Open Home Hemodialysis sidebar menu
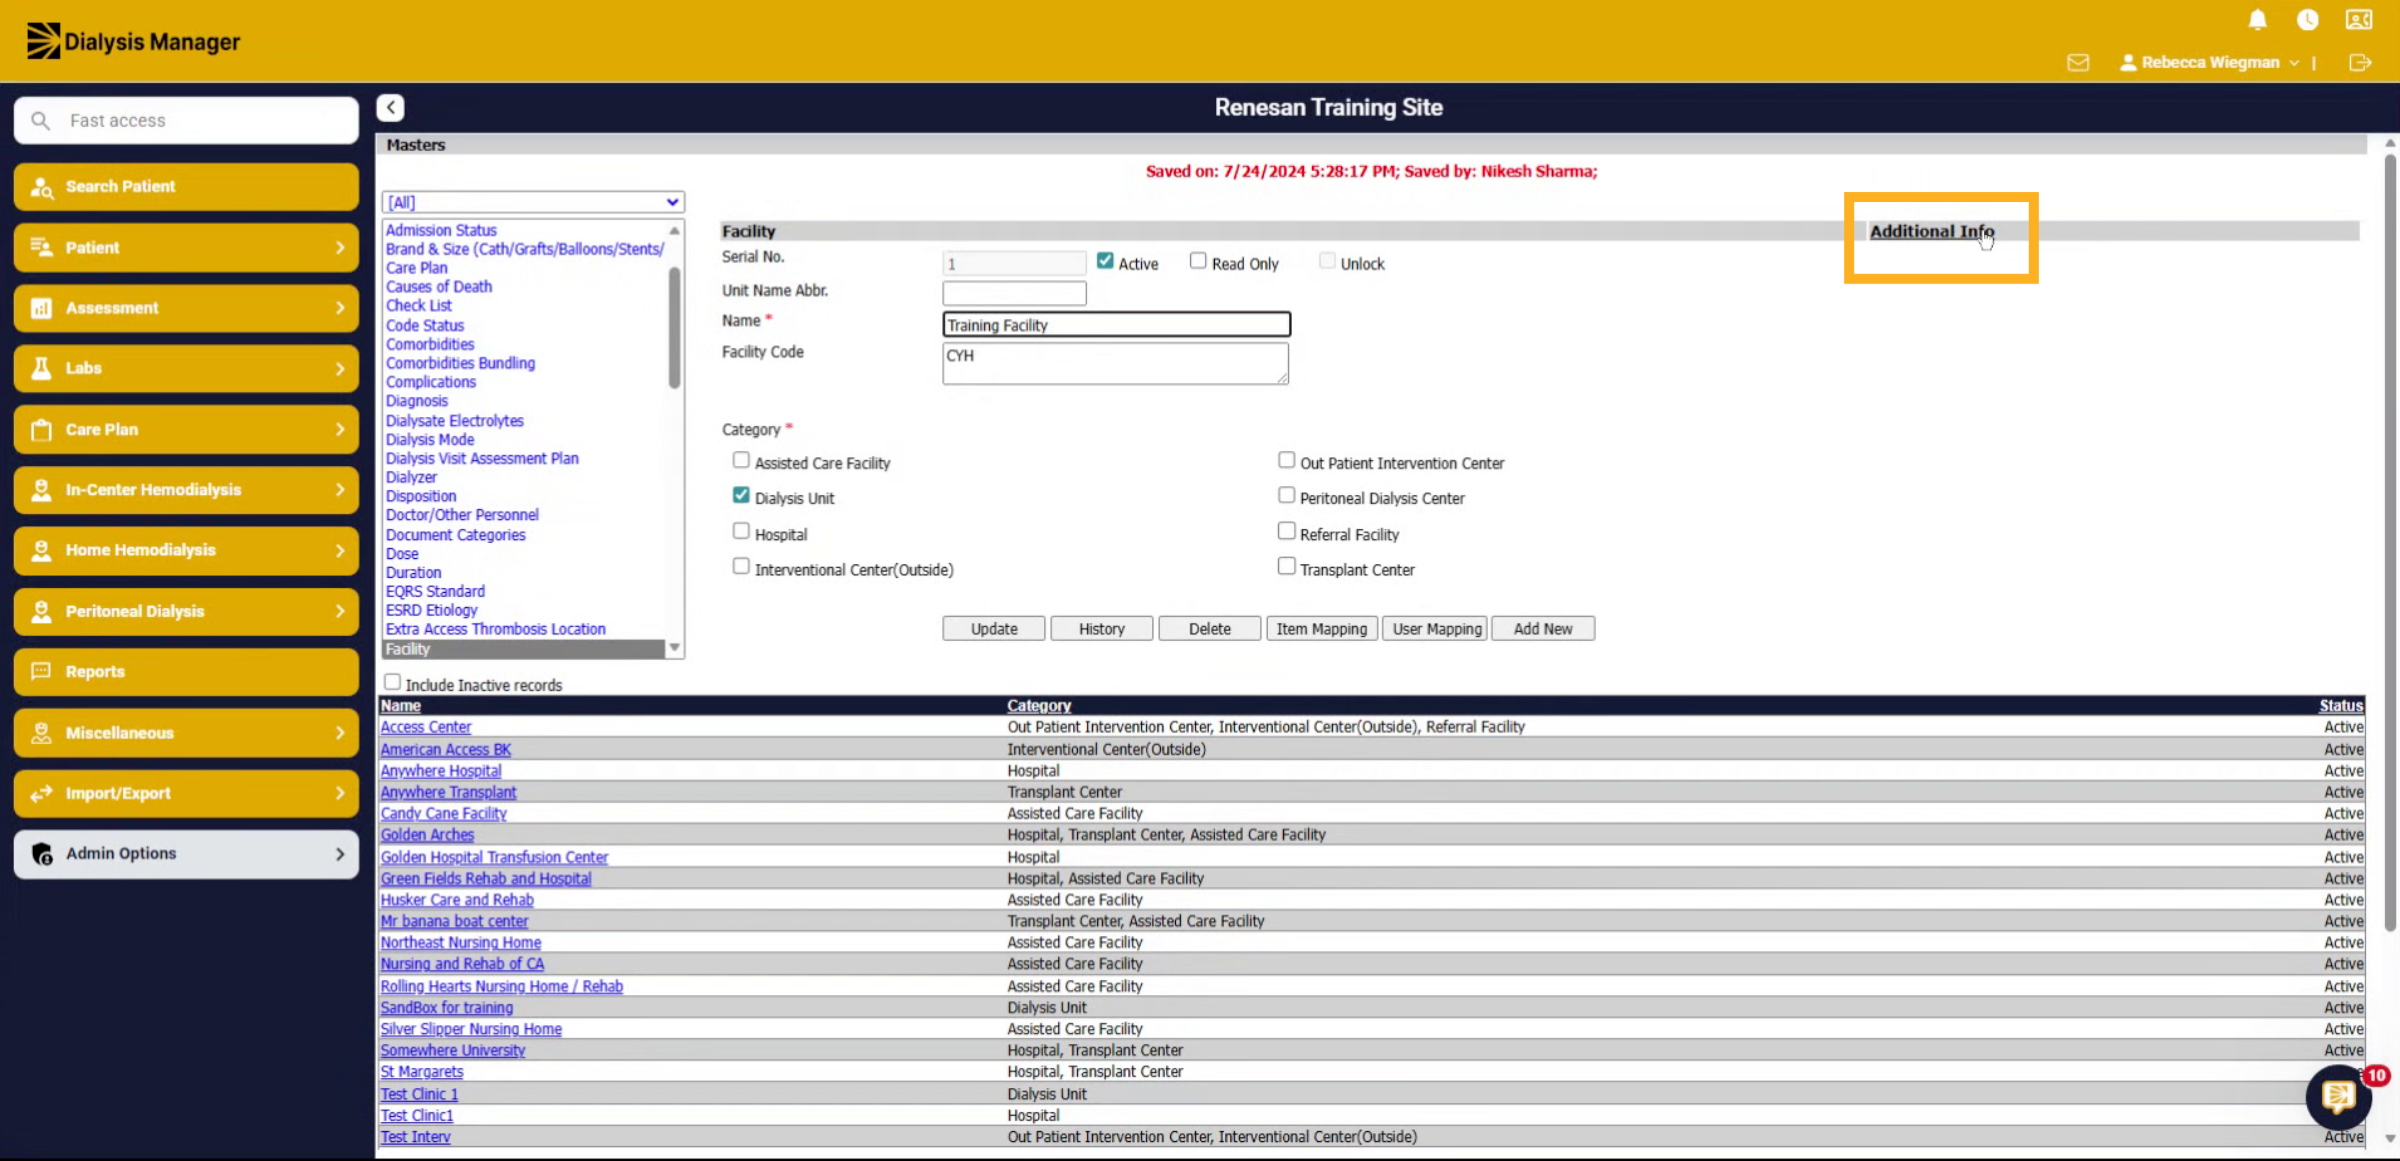 (186, 550)
